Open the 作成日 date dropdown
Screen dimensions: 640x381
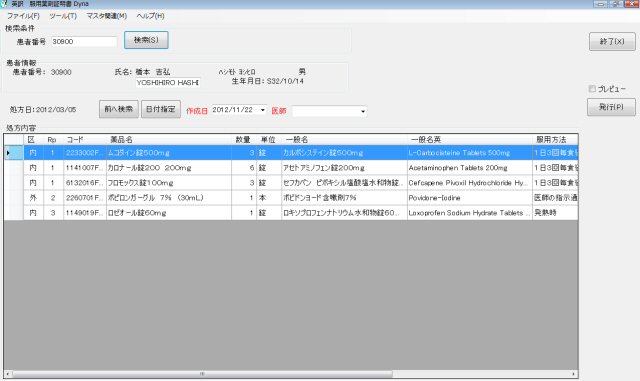pyautogui.click(x=262, y=110)
